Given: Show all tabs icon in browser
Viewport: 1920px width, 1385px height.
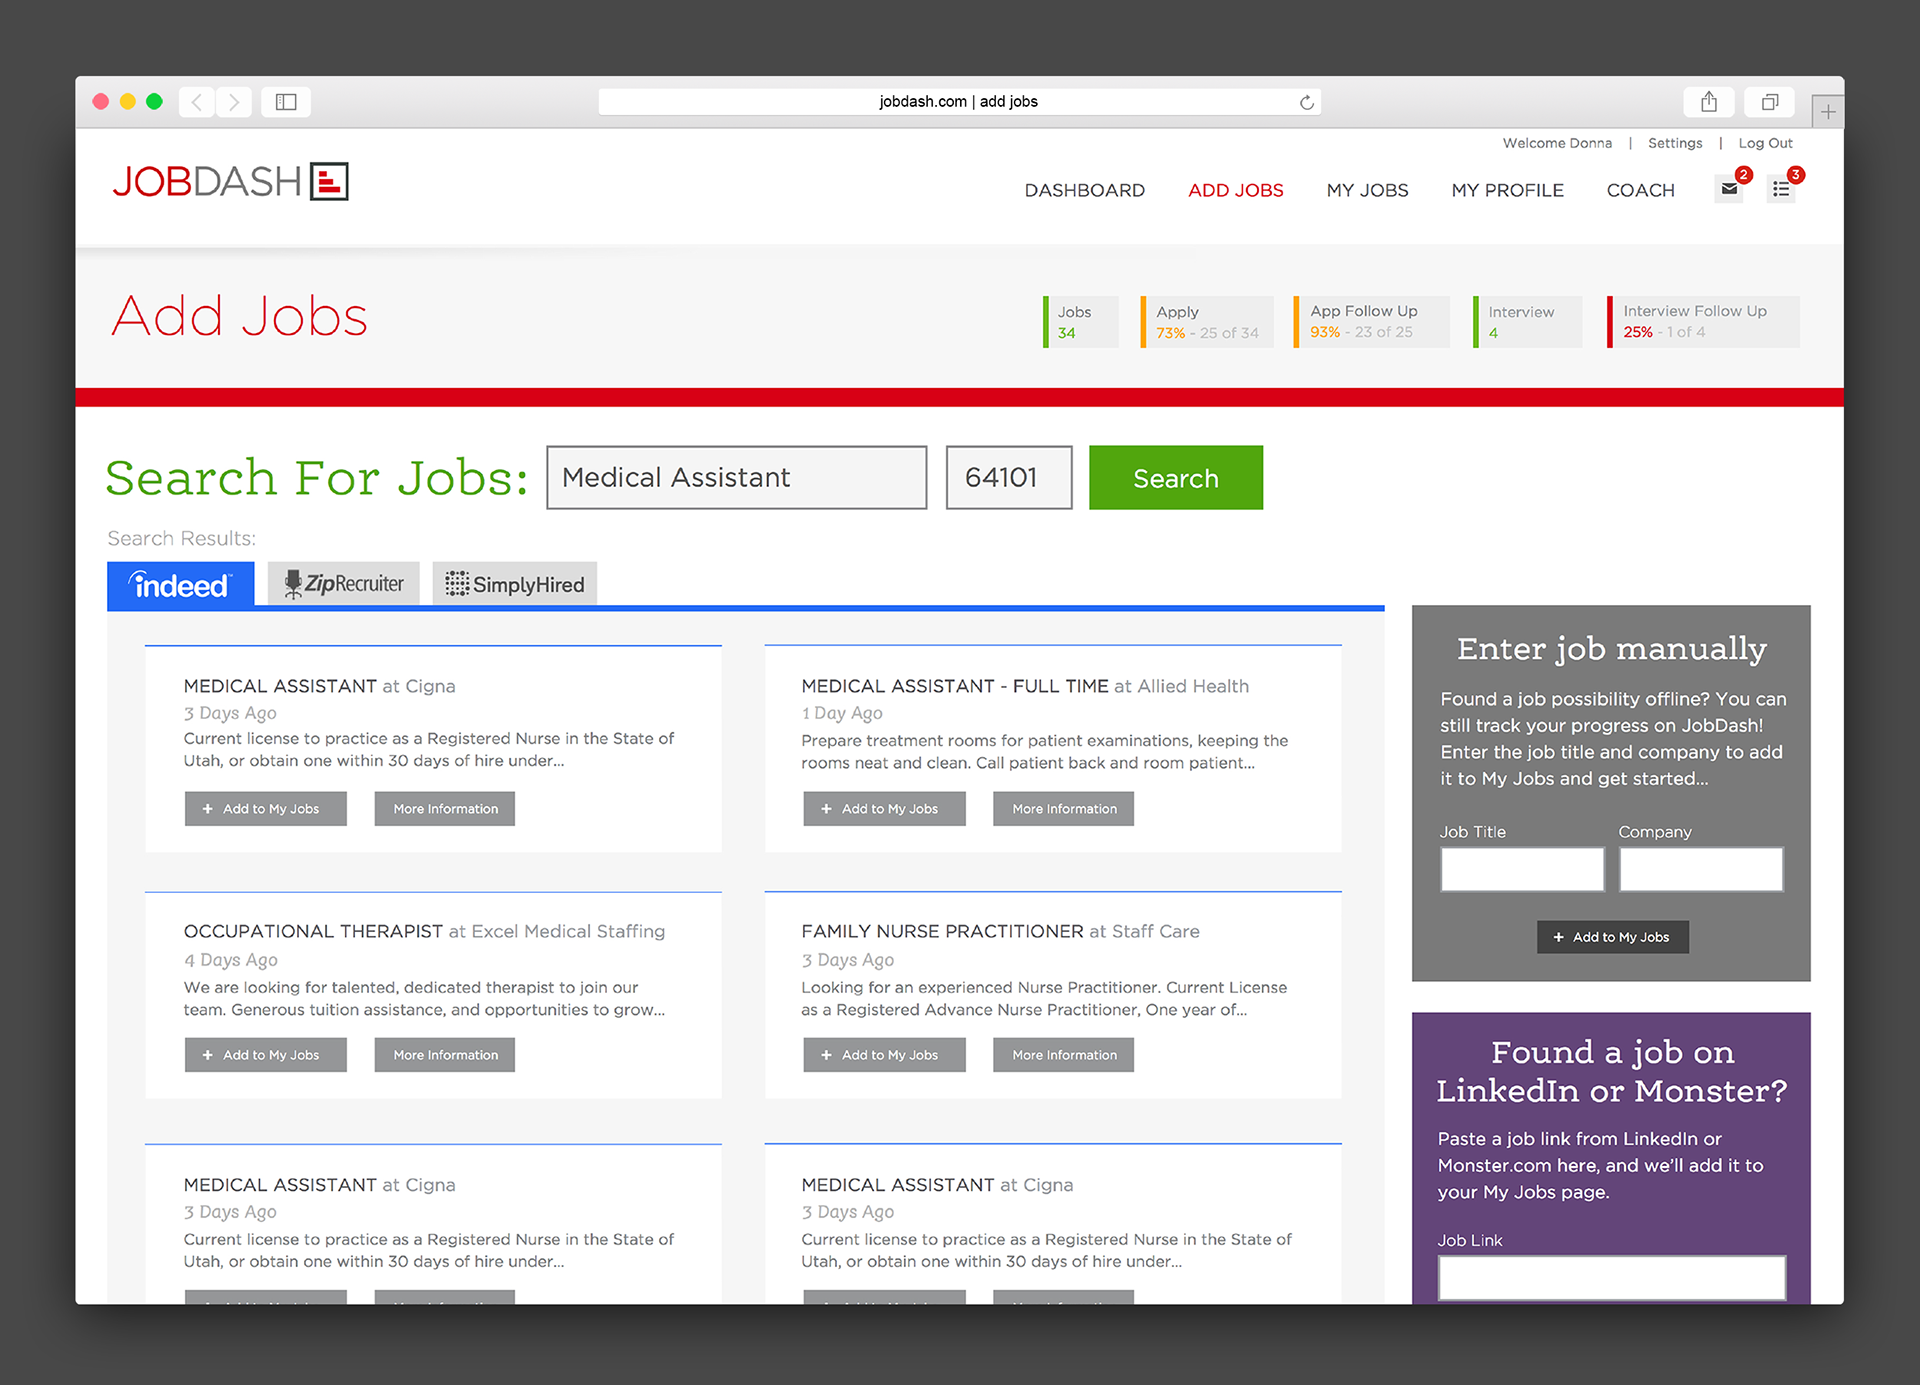Looking at the screenshot, I should coord(1770,102).
